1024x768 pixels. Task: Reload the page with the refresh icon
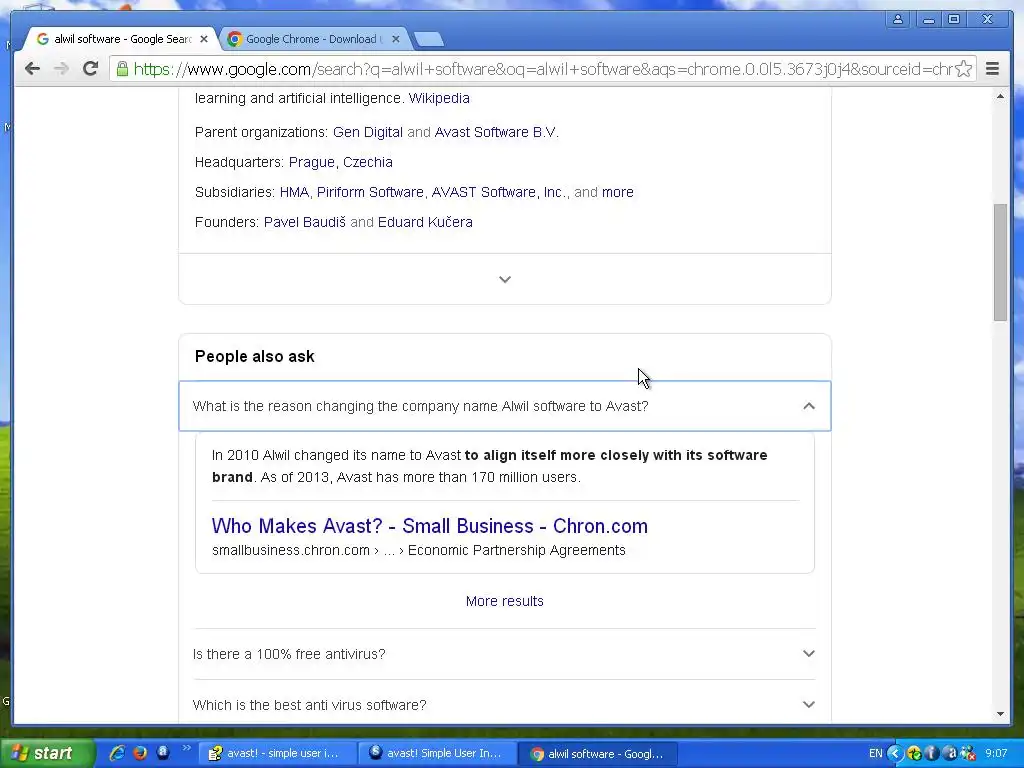click(90, 69)
